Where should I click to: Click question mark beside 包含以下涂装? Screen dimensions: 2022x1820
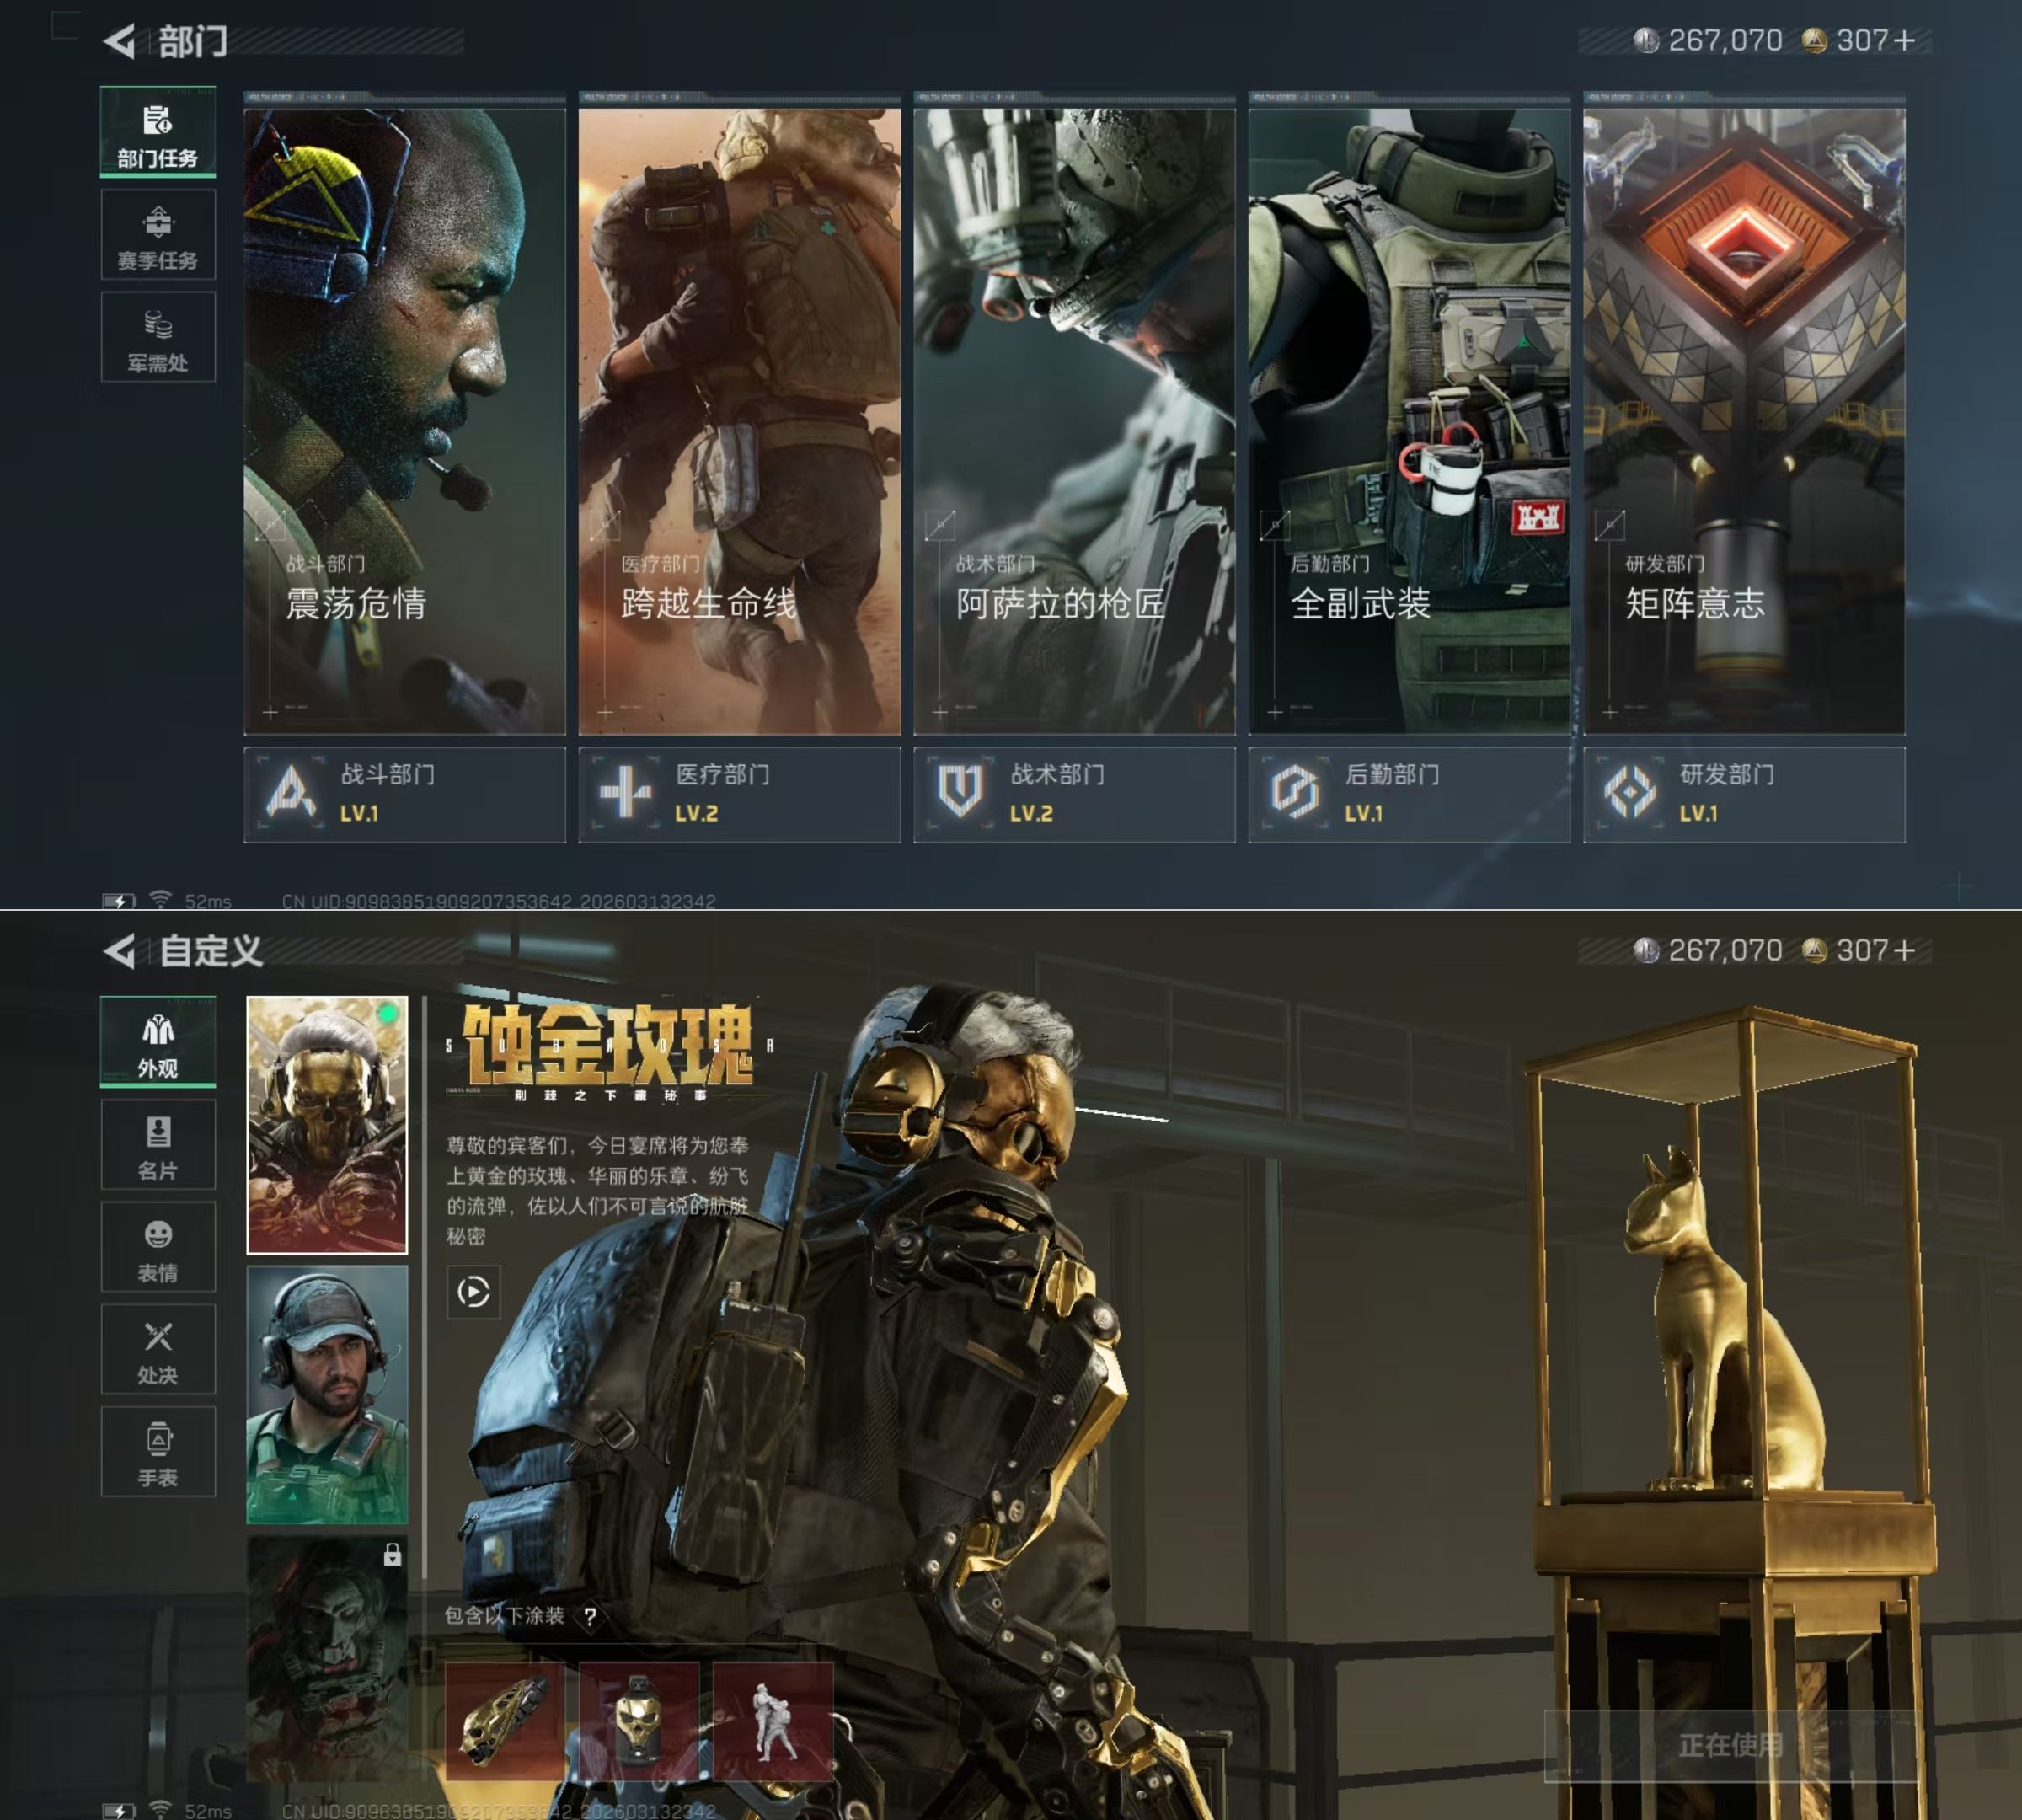[590, 1616]
